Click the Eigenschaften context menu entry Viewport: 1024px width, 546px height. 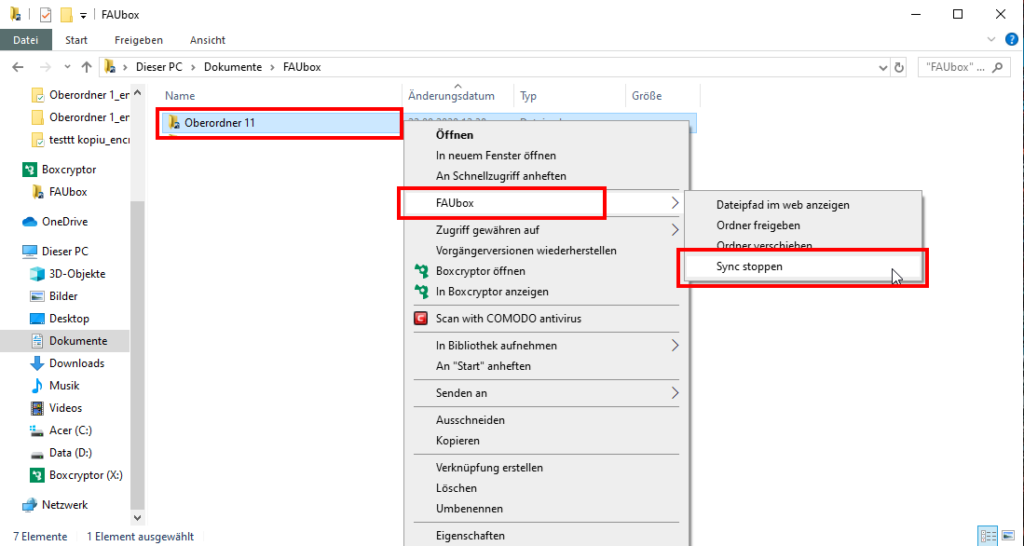[469, 536]
